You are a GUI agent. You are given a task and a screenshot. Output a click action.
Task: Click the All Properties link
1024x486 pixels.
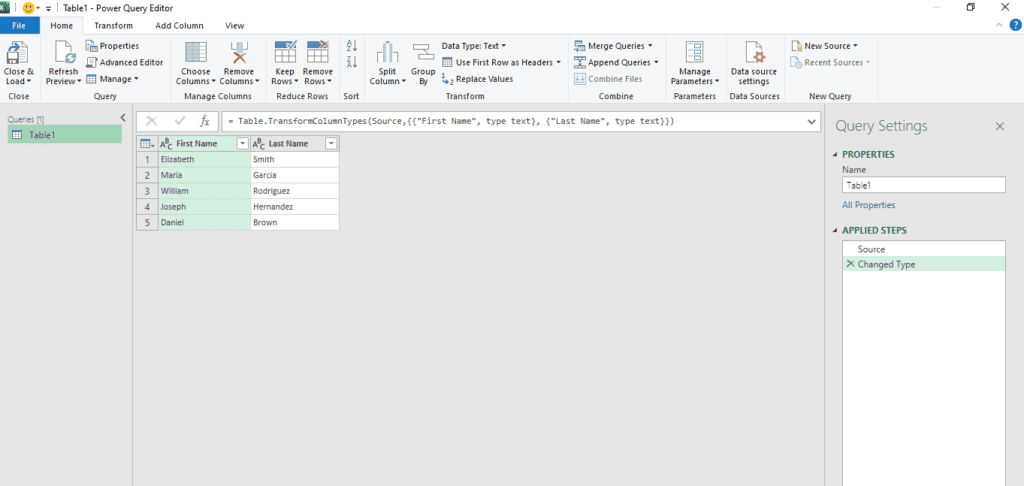pyautogui.click(x=868, y=205)
